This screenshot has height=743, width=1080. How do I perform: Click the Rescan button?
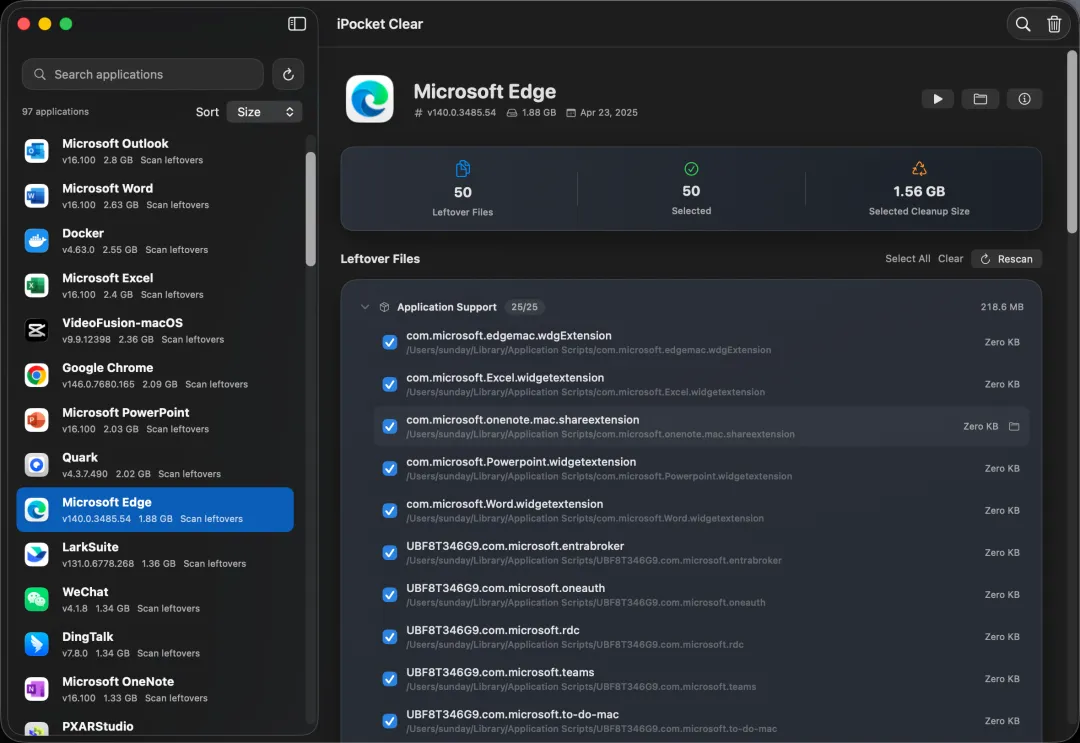(1006, 259)
